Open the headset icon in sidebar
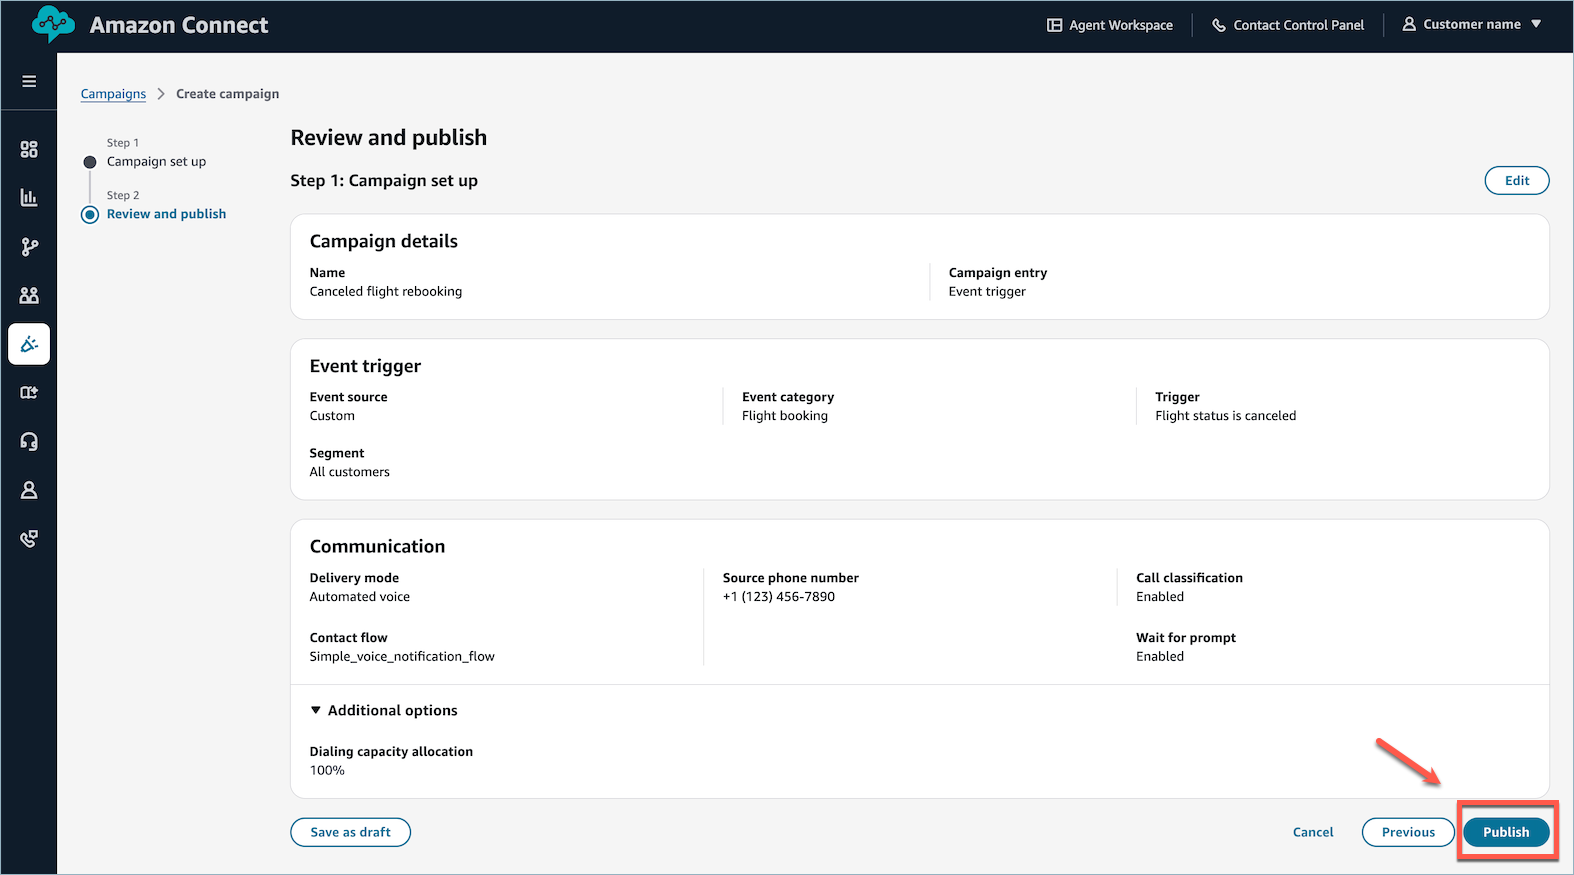Screen dimensions: 1574x875 tap(29, 441)
